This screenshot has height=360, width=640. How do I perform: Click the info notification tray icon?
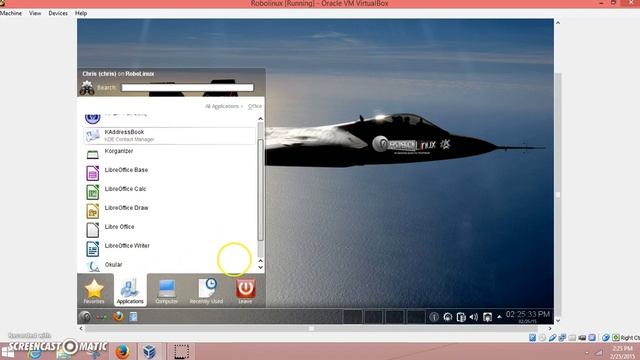434,317
